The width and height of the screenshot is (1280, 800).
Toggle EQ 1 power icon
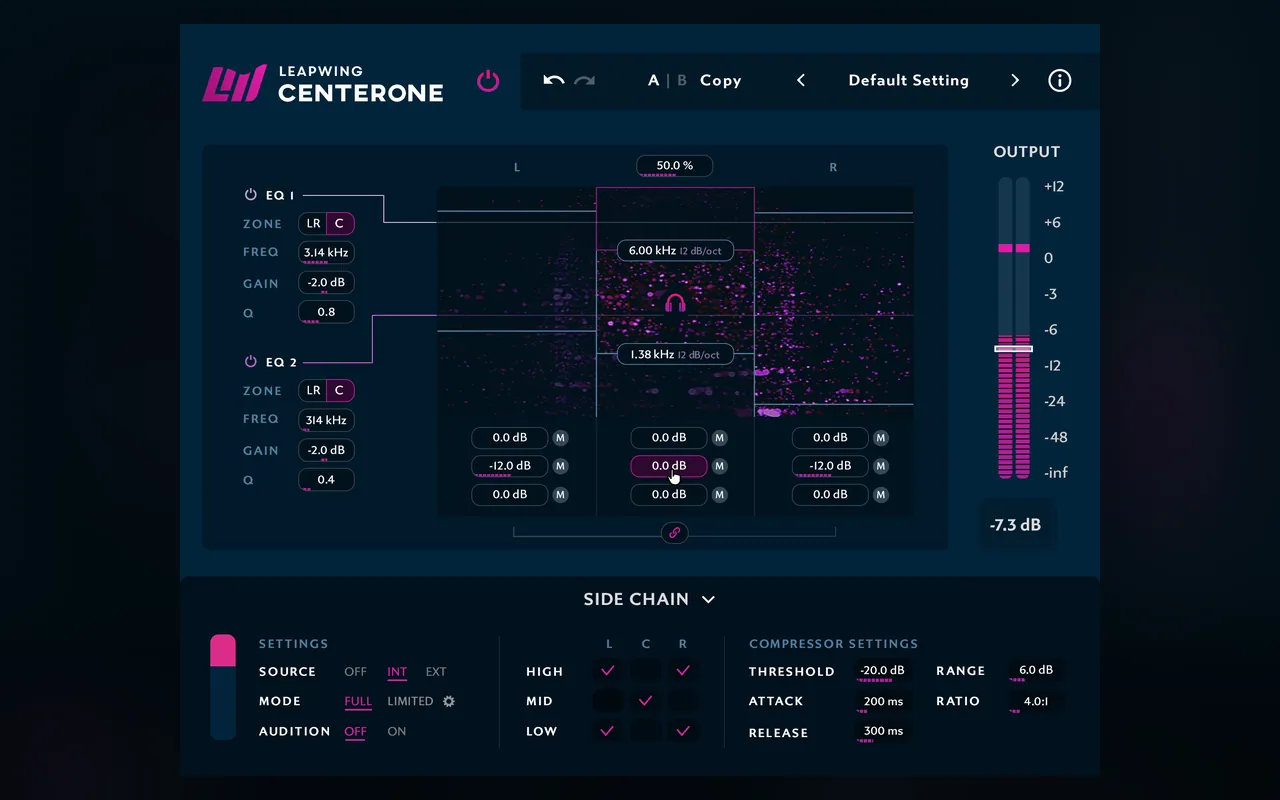click(250, 195)
